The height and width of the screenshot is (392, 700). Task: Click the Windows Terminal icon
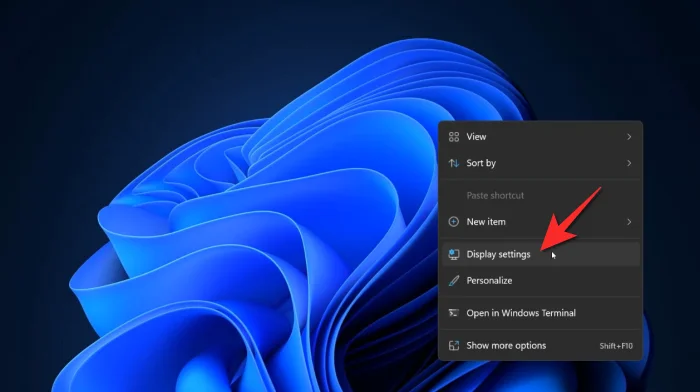[454, 313]
